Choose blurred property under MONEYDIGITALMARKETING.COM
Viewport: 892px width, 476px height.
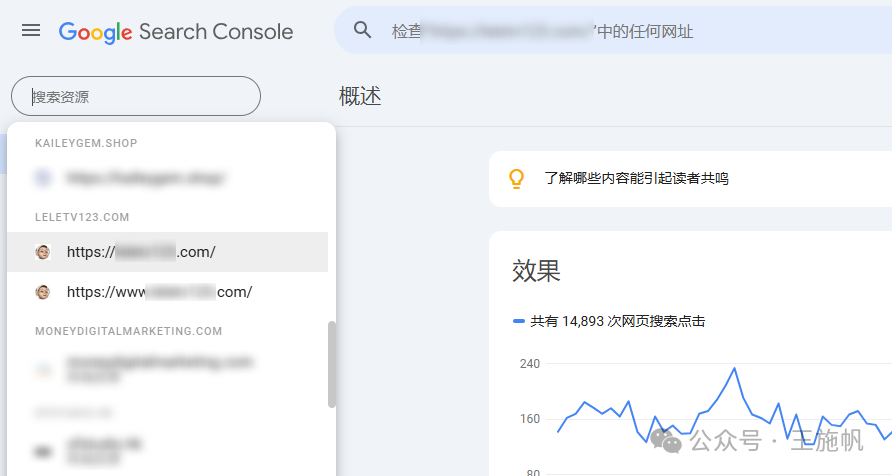[167, 369]
